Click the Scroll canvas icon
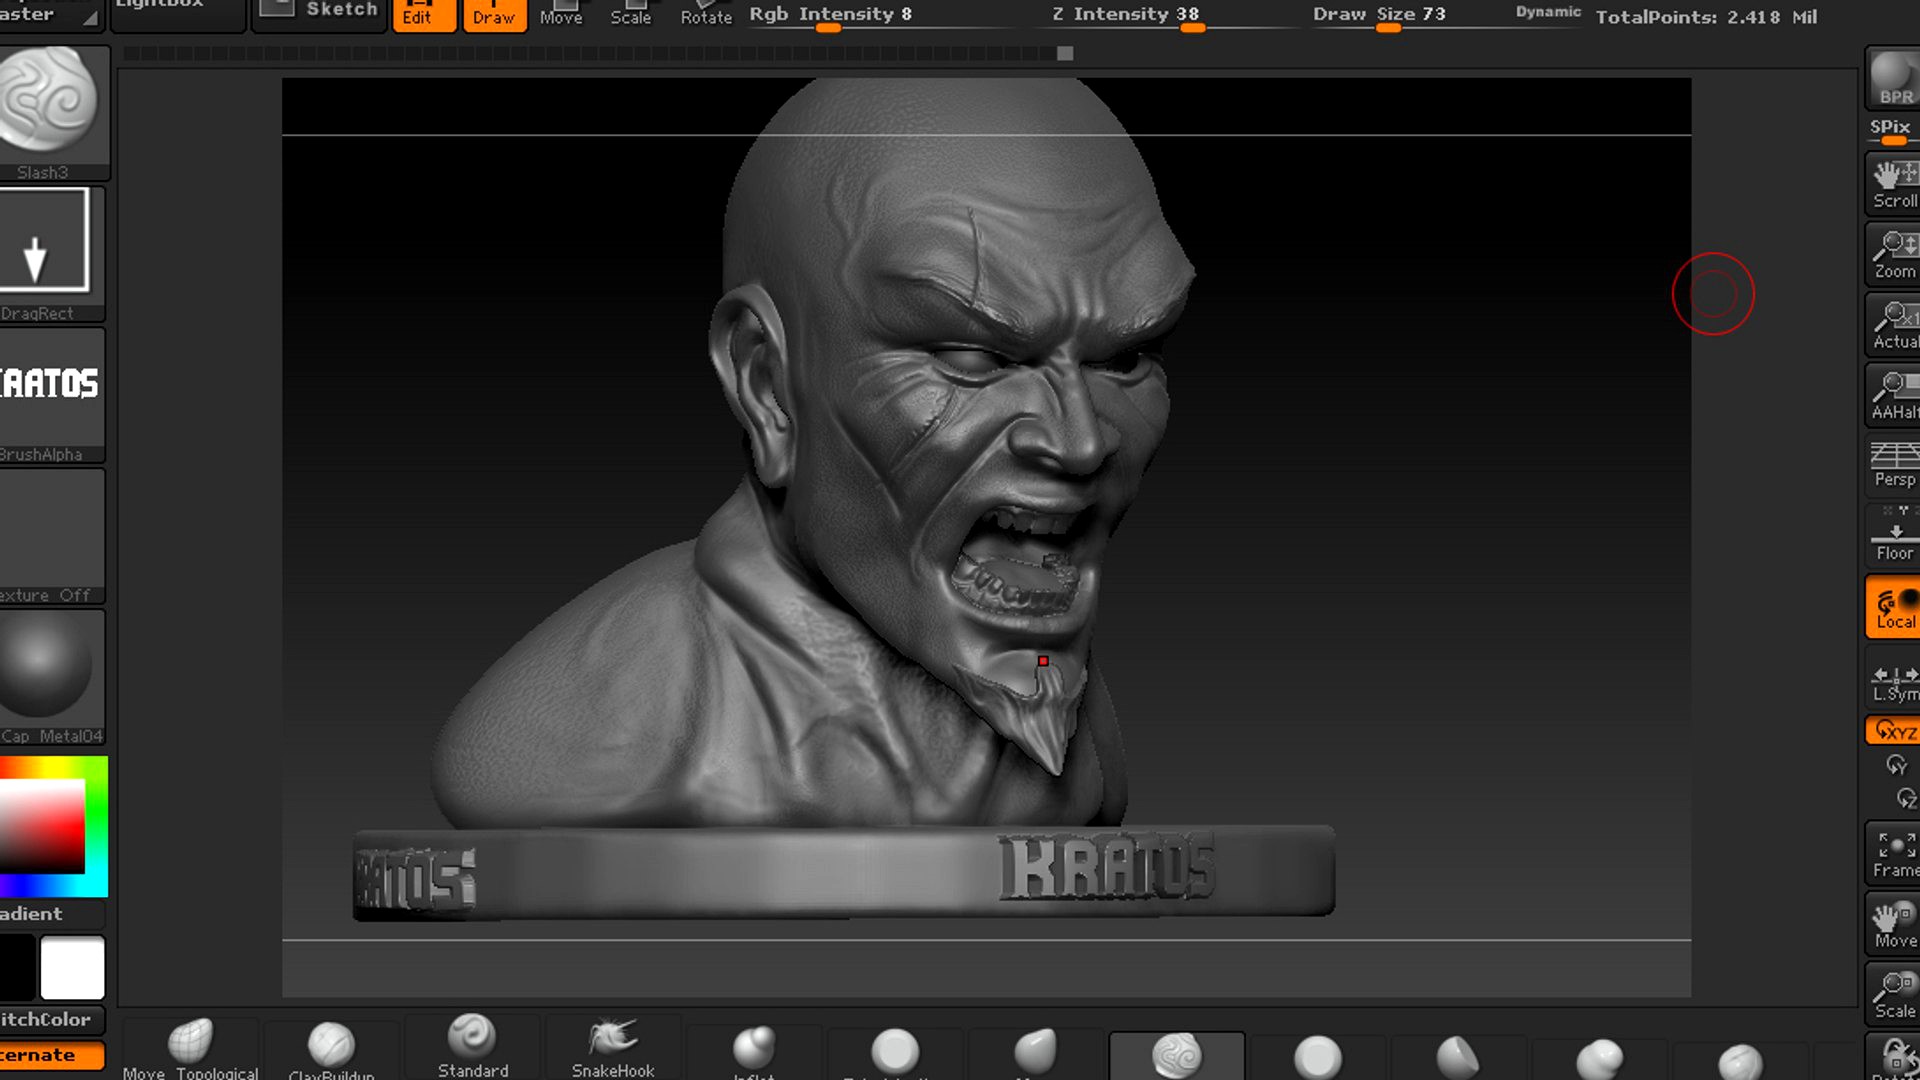Viewport: 1920px width, 1080px height. pyautogui.click(x=1895, y=184)
